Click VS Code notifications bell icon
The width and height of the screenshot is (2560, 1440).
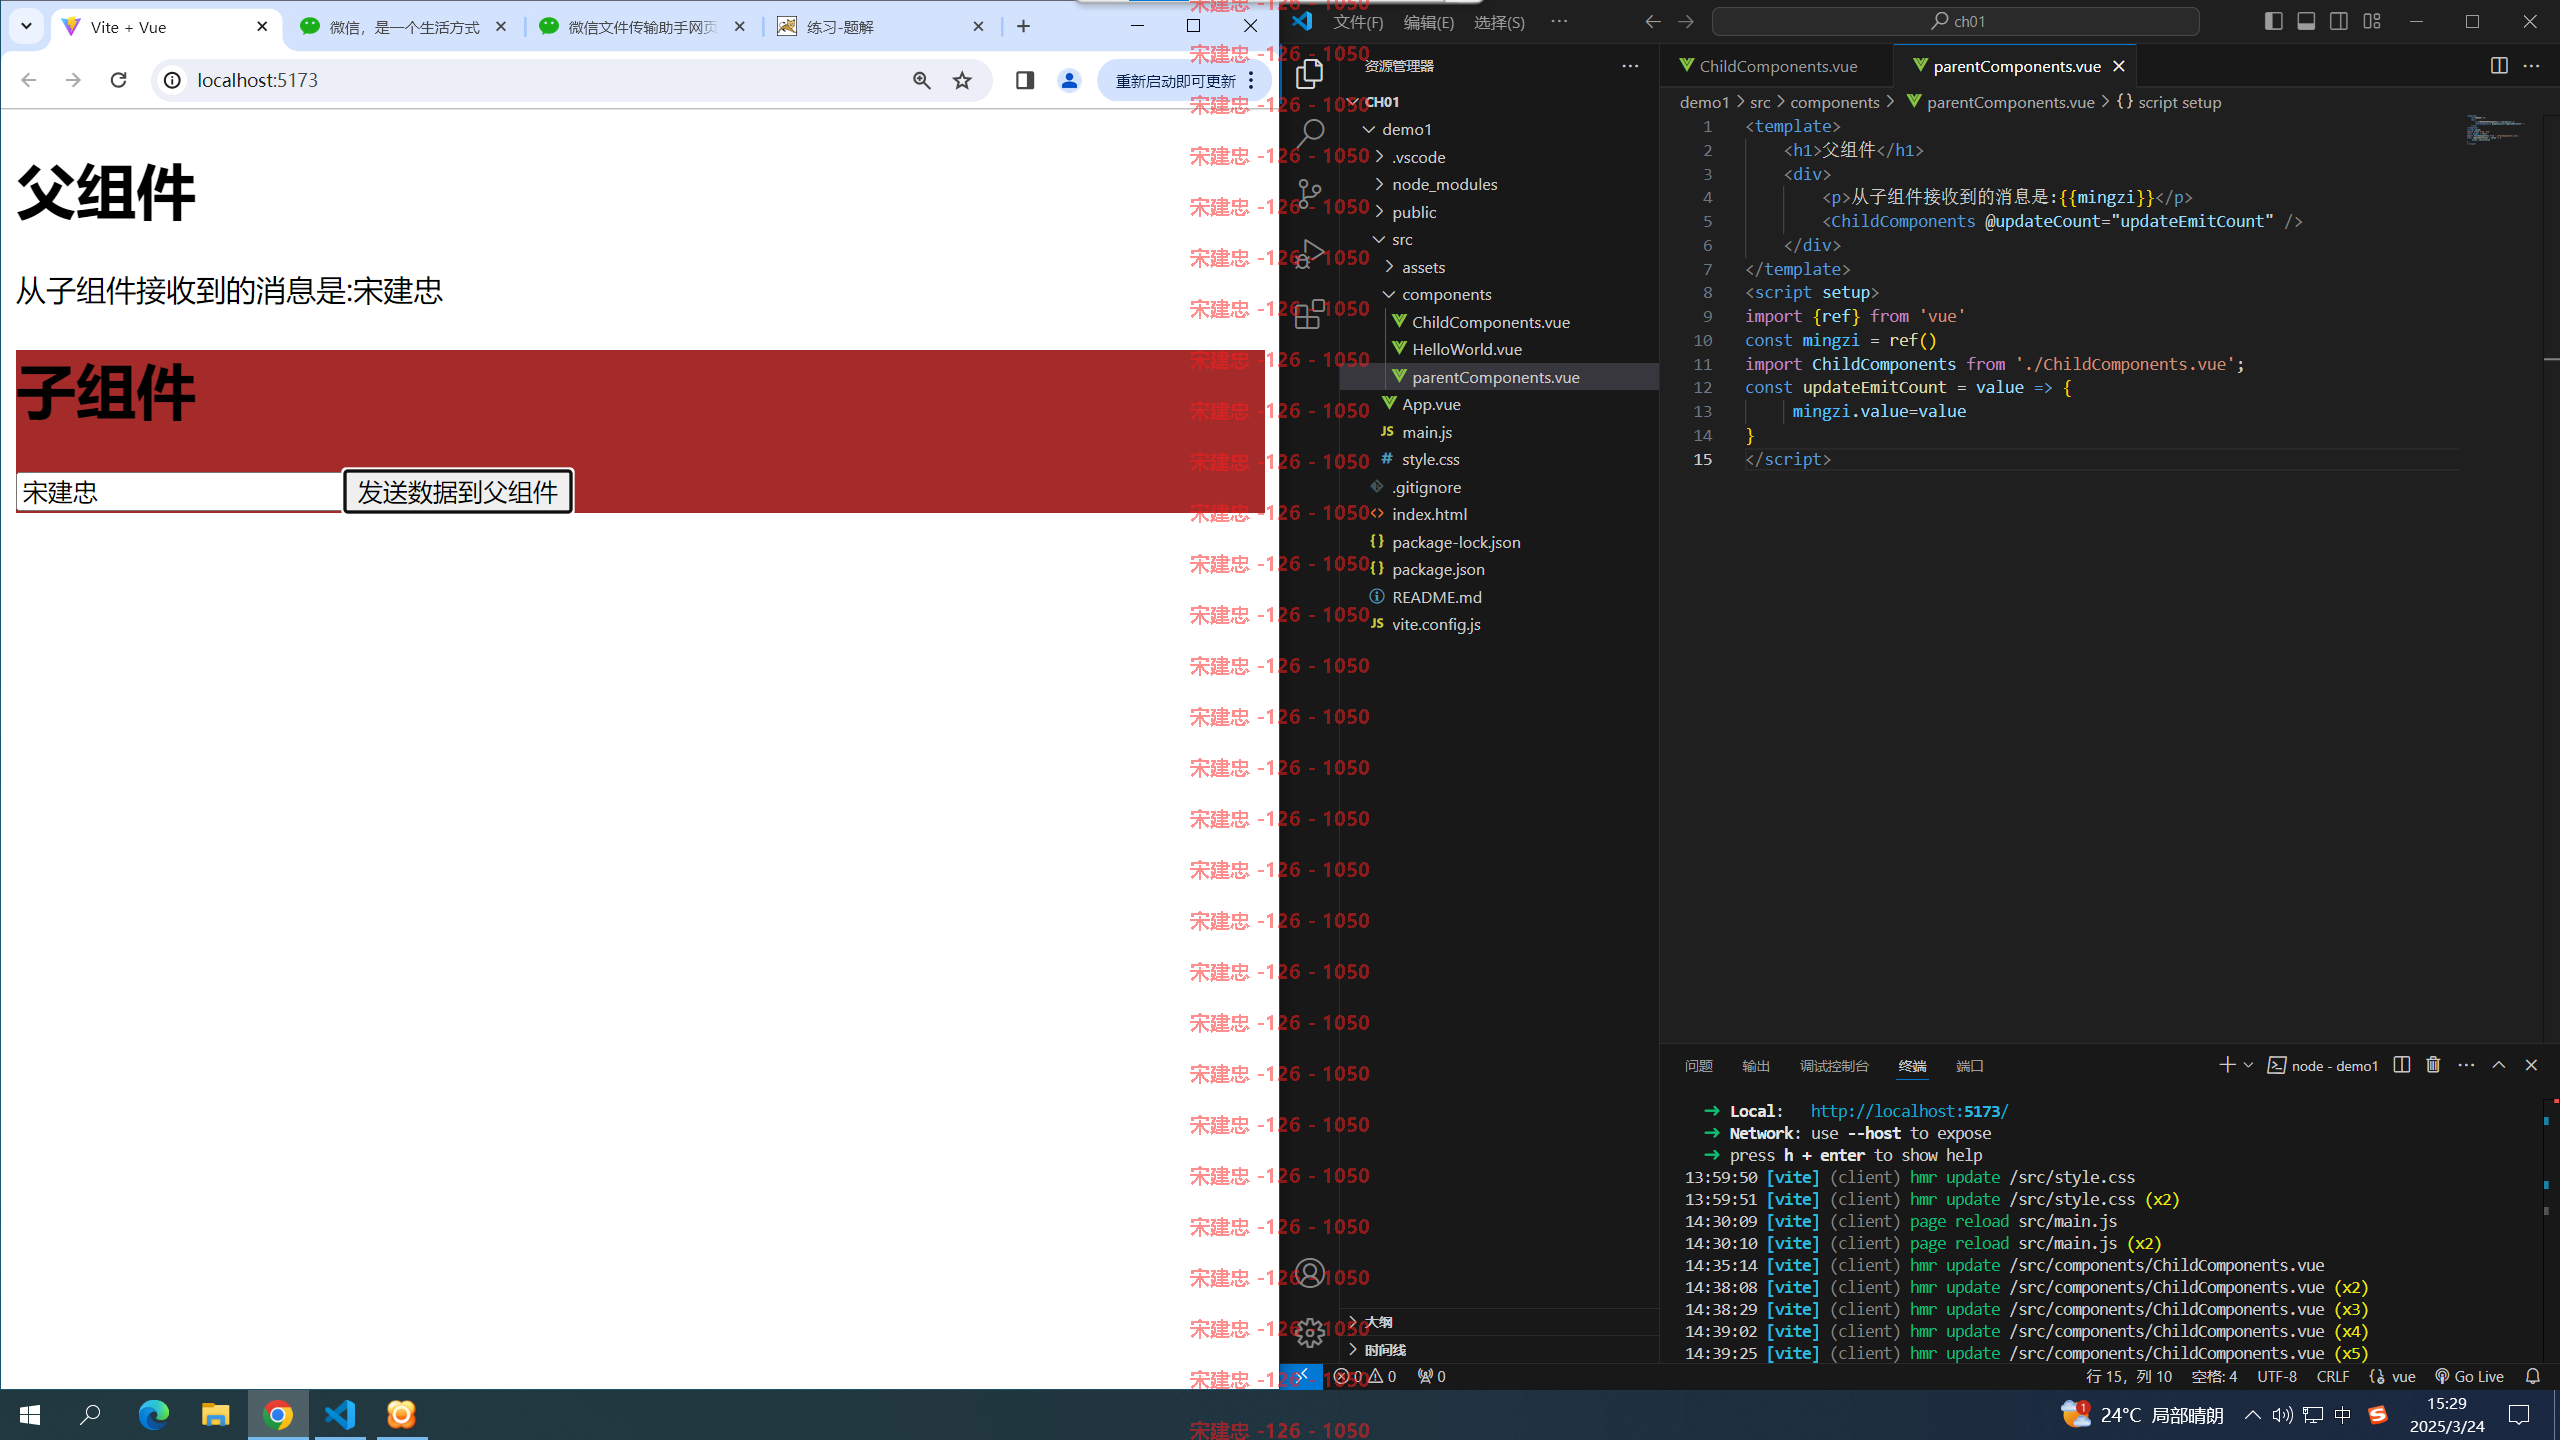click(2532, 1376)
